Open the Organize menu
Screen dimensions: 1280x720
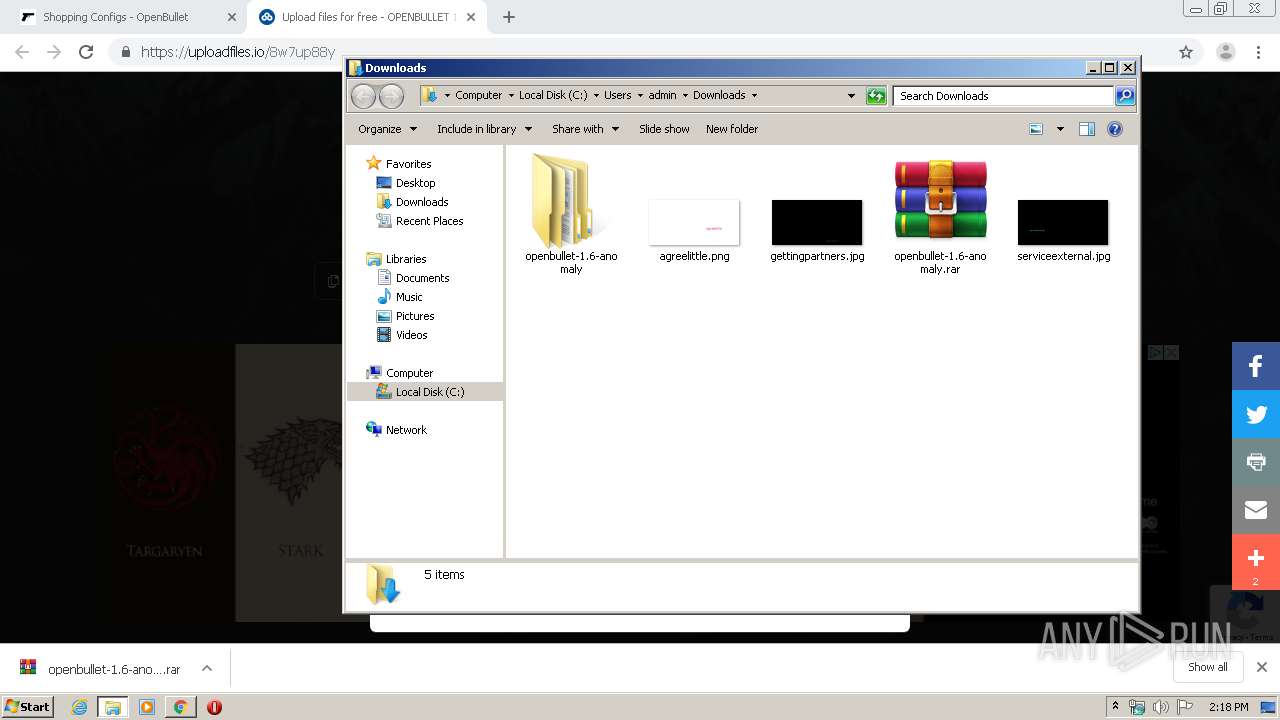pos(387,129)
